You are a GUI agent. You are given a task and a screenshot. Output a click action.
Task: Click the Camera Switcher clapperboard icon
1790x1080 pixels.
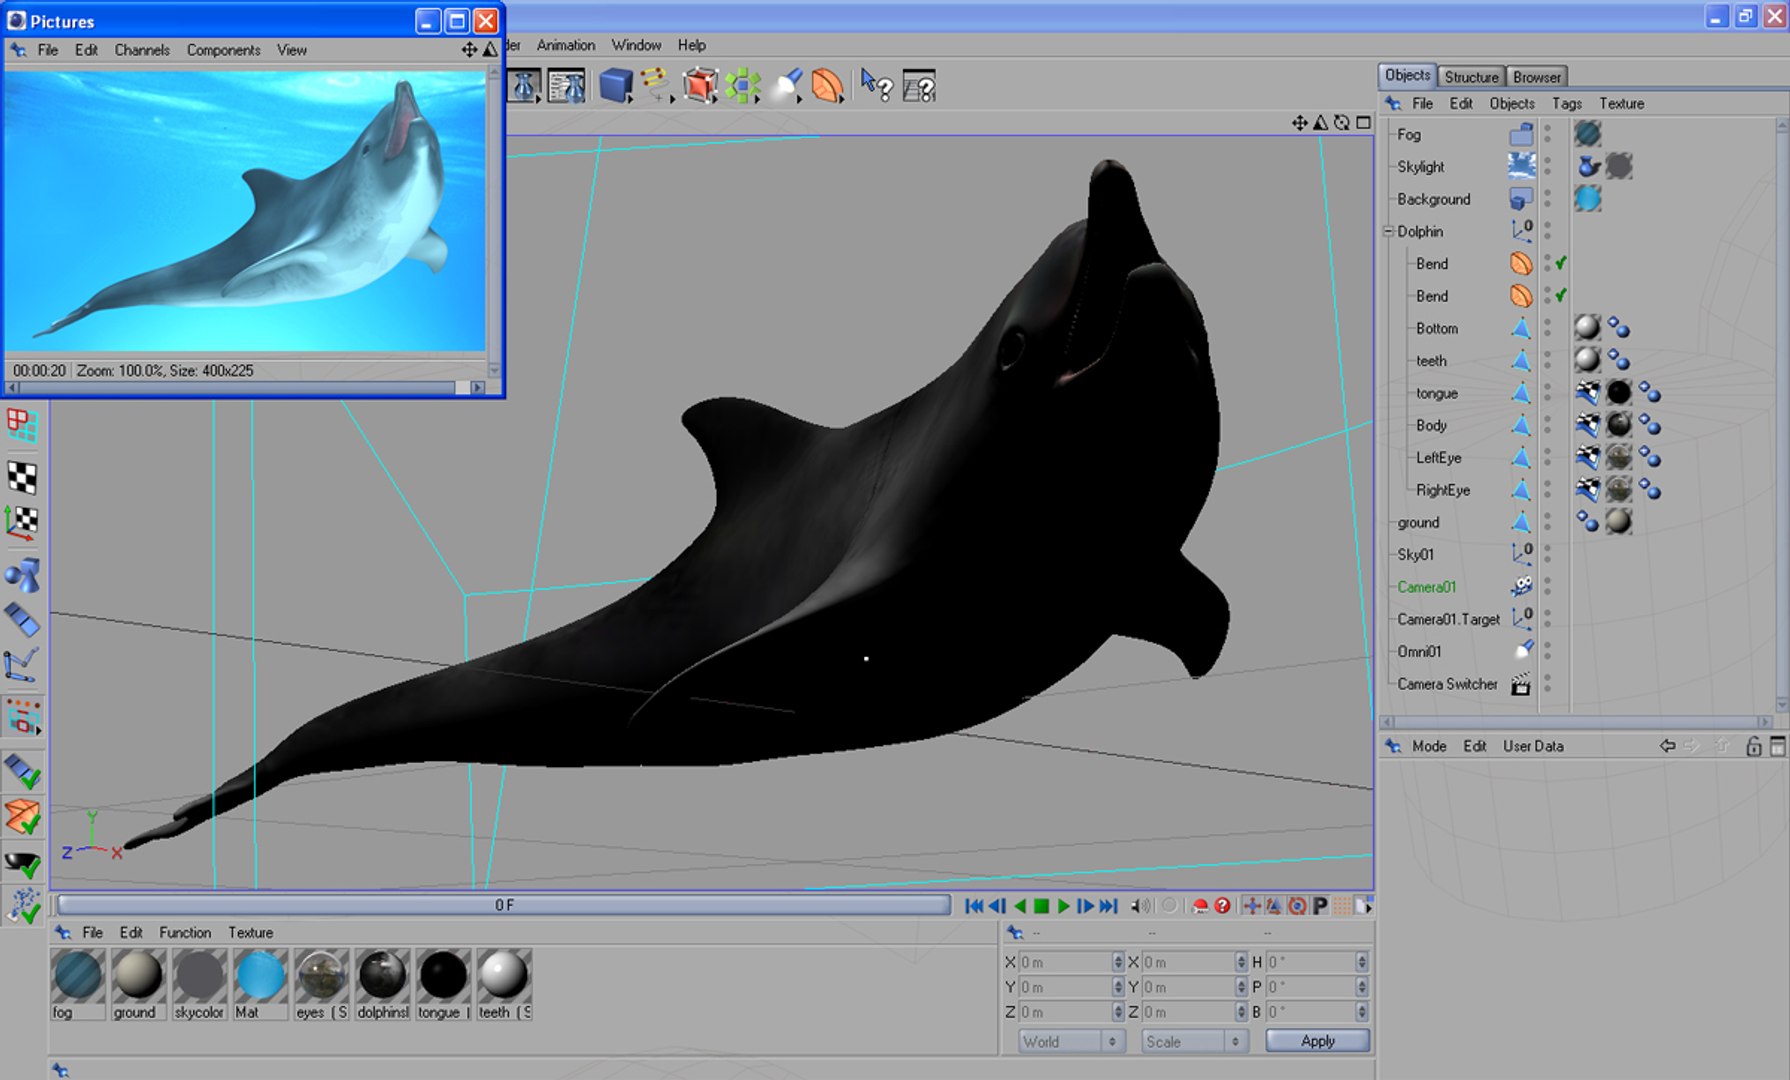[1521, 684]
